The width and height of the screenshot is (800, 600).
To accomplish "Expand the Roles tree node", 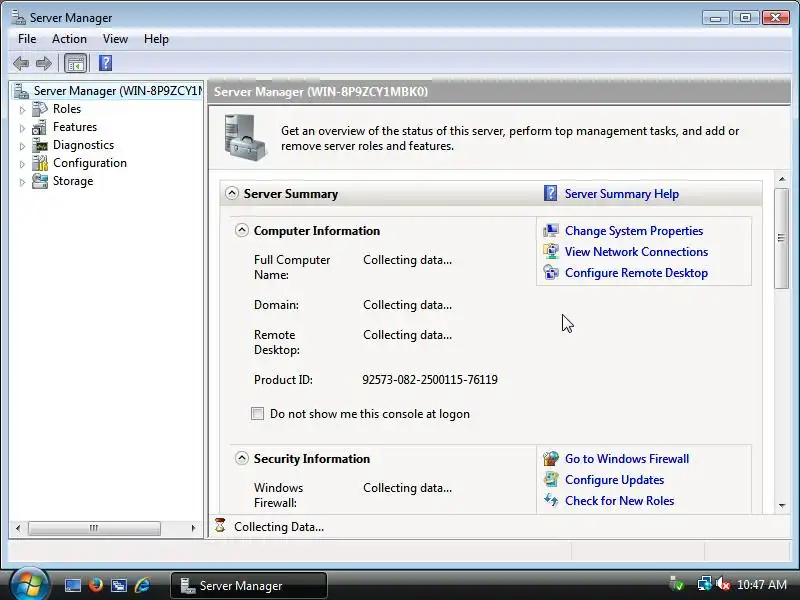I will [22, 110].
